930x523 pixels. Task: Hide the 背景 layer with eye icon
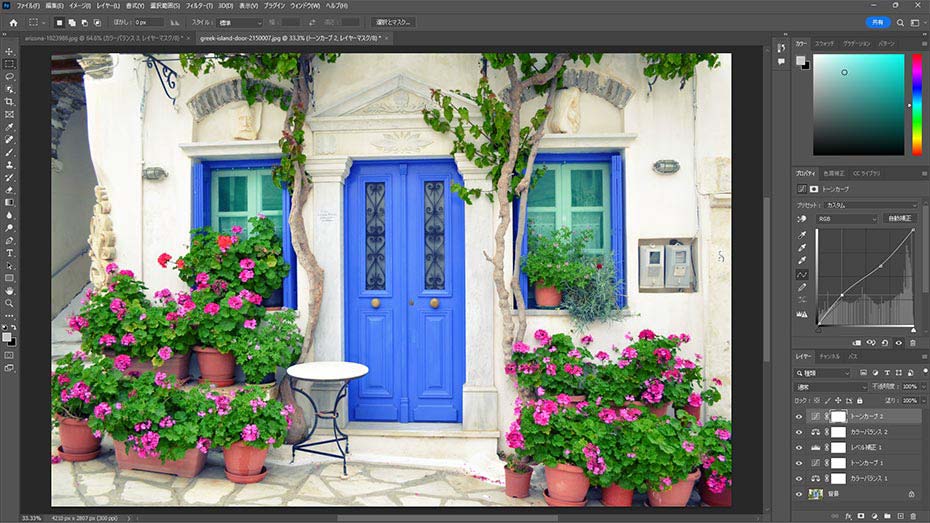pos(799,494)
